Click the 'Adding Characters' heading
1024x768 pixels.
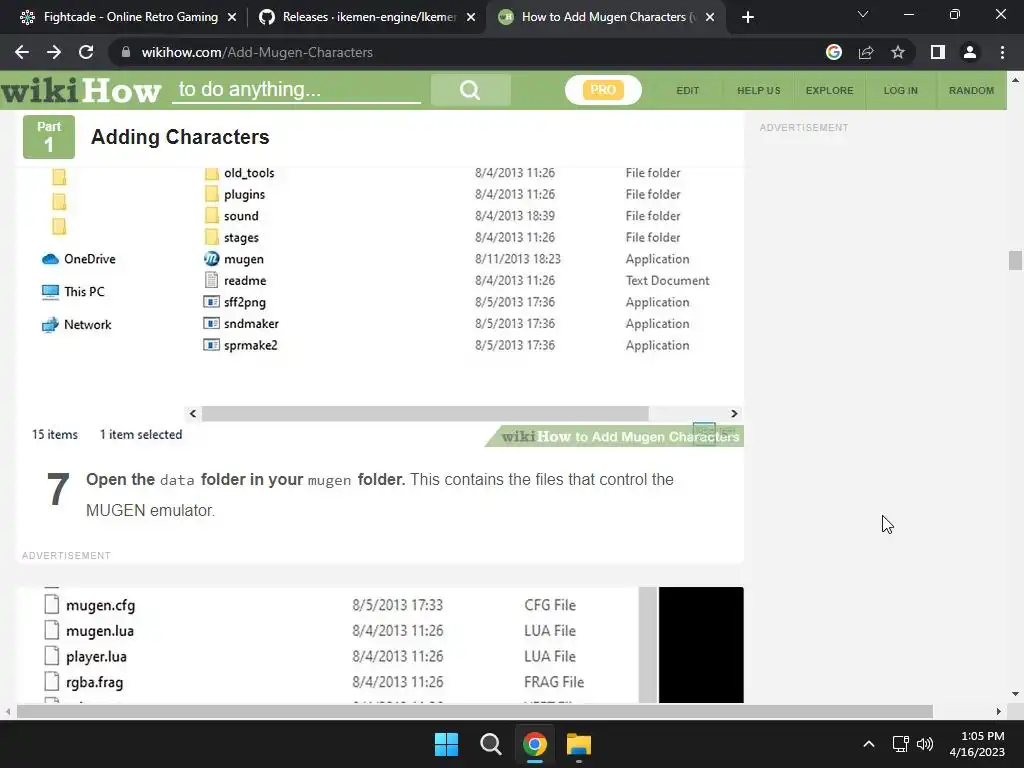180,137
